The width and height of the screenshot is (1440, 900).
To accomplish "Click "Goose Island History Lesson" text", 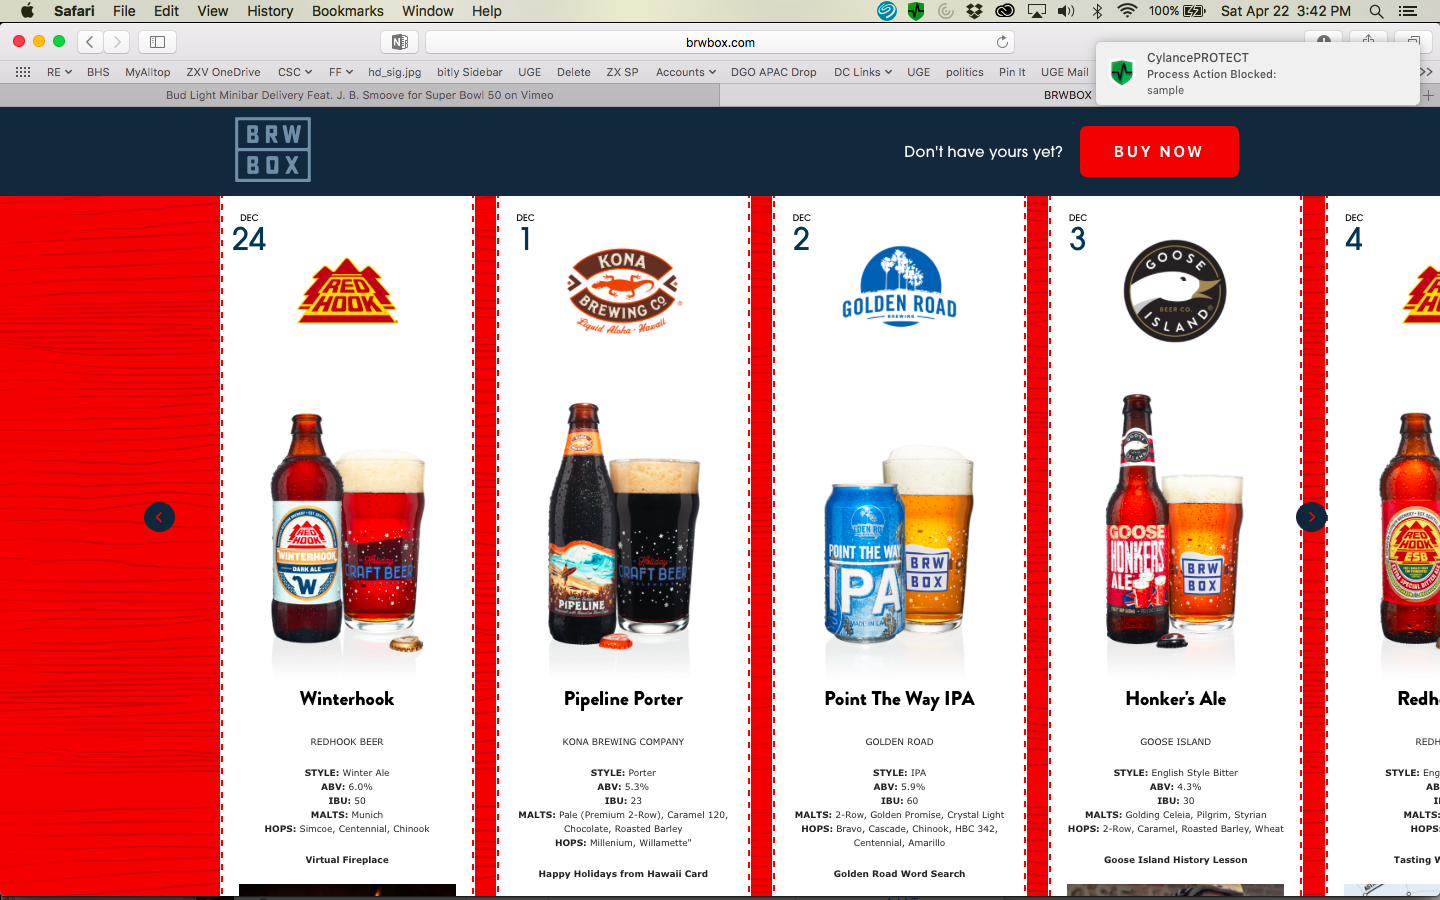I will 1175,859.
